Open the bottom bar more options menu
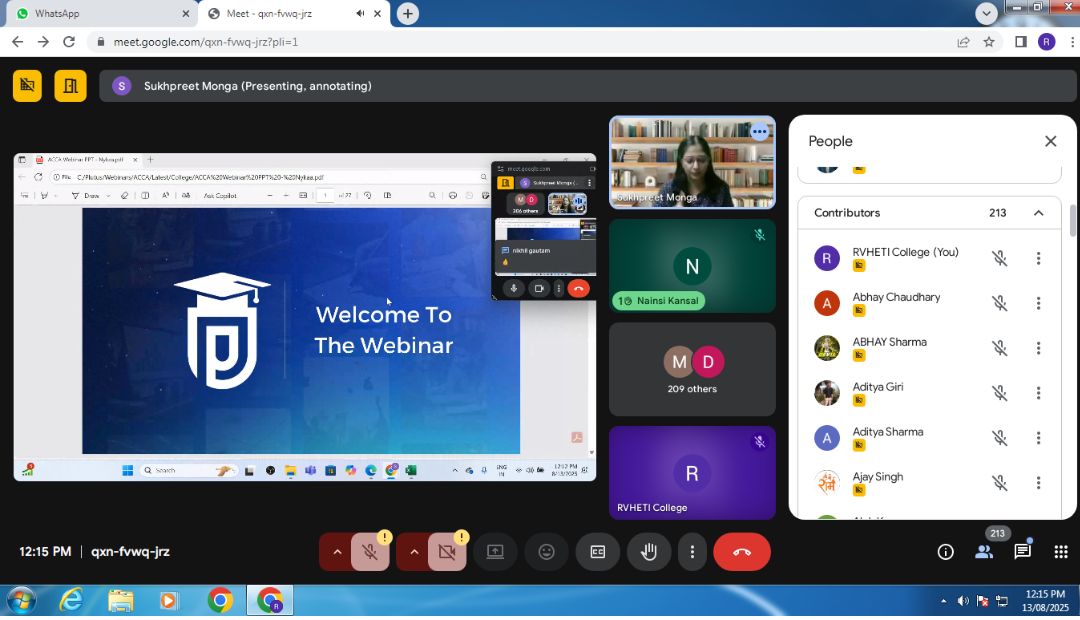The width and height of the screenshot is (1080, 620). pos(692,552)
